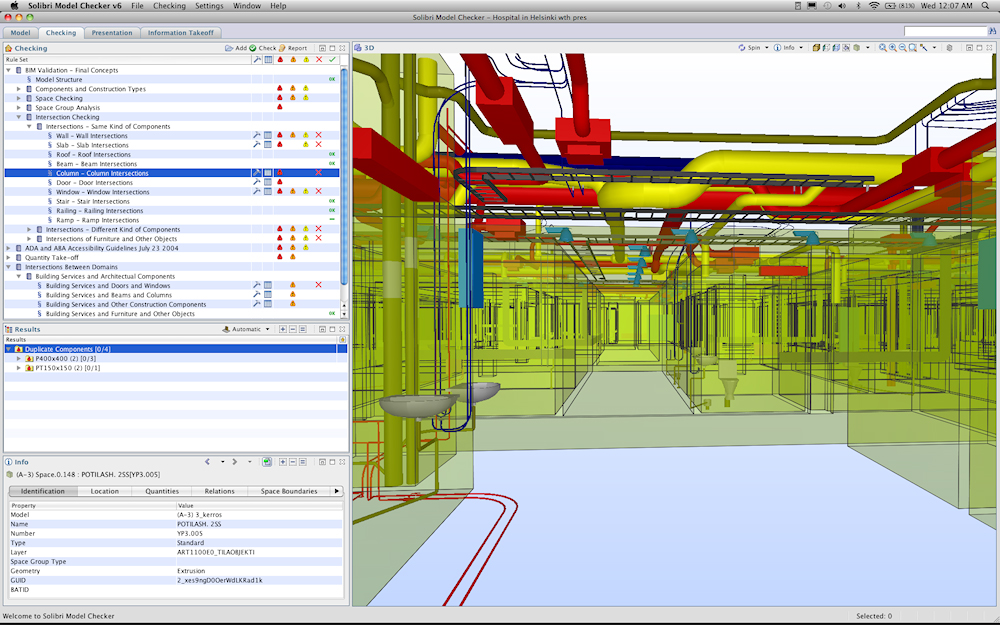
Task: Click the Report icon in Checking panel
Action: (283, 48)
